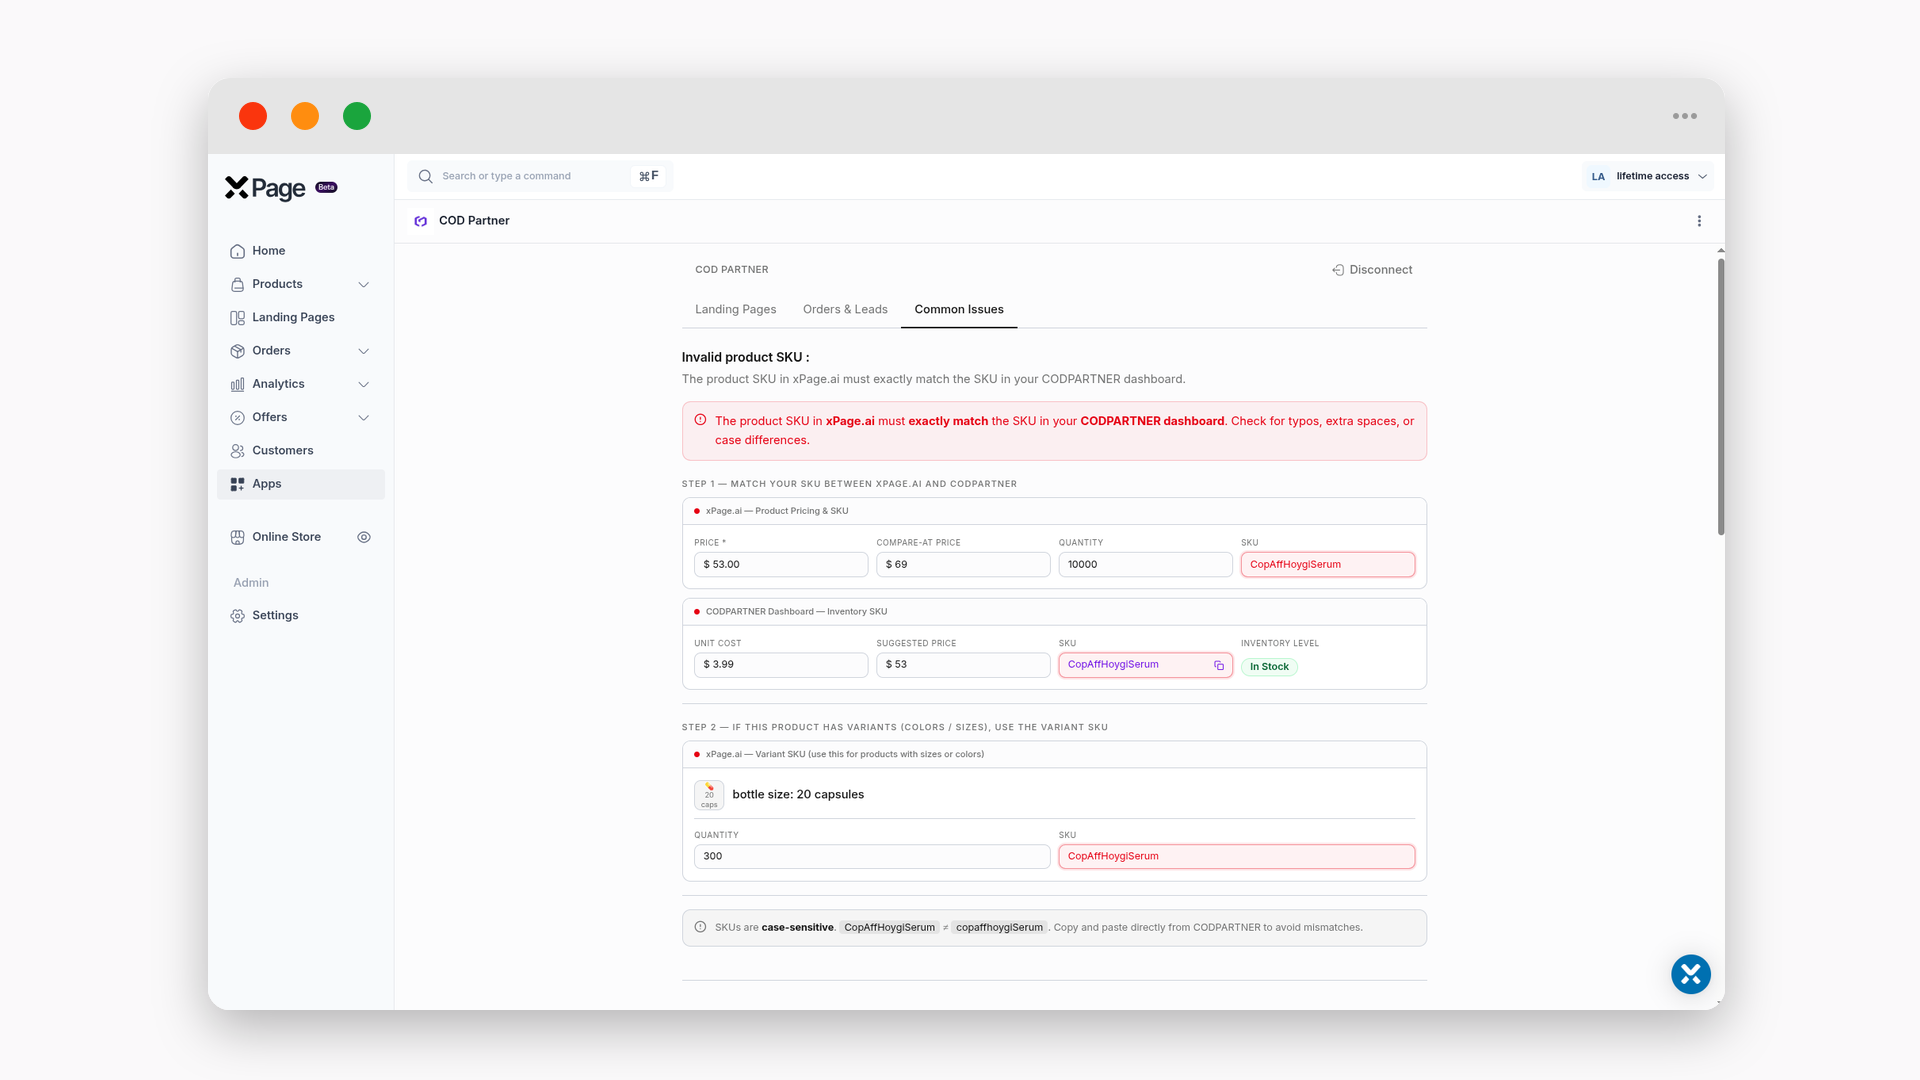Switch to the Landing Pages tab
The image size is (1920, 1080).
pos(735,309)
